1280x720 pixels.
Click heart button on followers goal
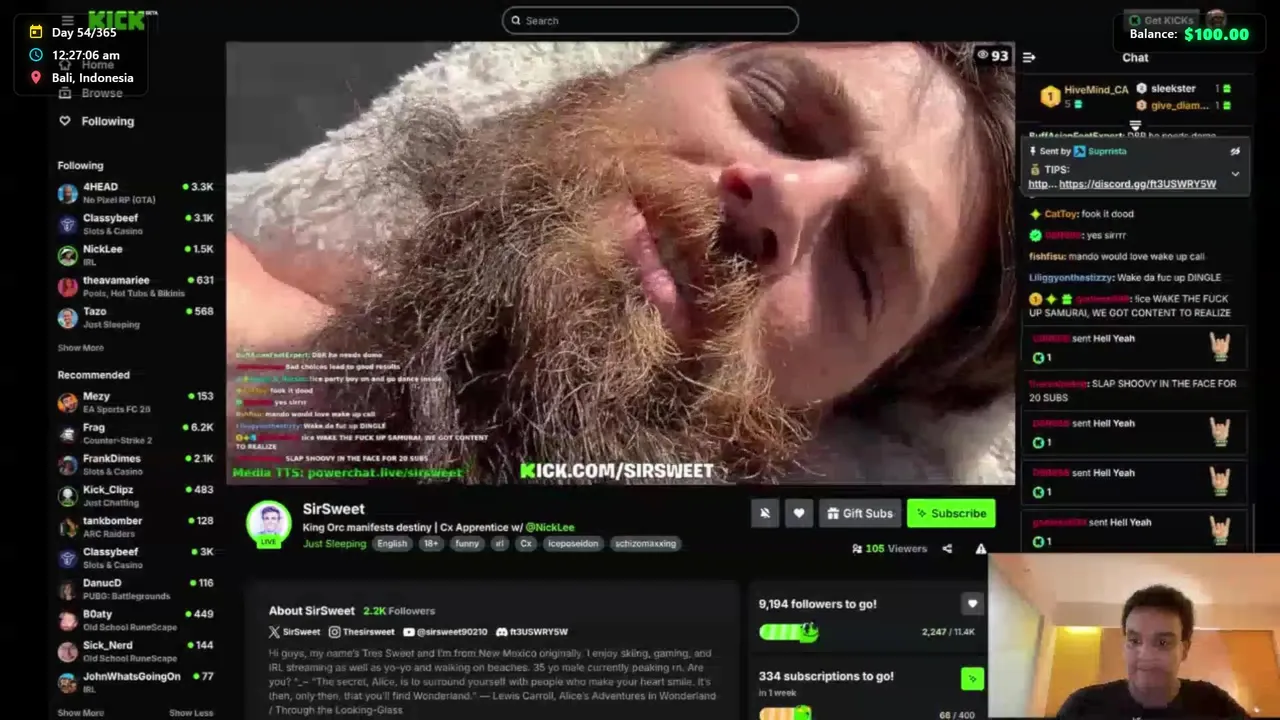point(972,604)
